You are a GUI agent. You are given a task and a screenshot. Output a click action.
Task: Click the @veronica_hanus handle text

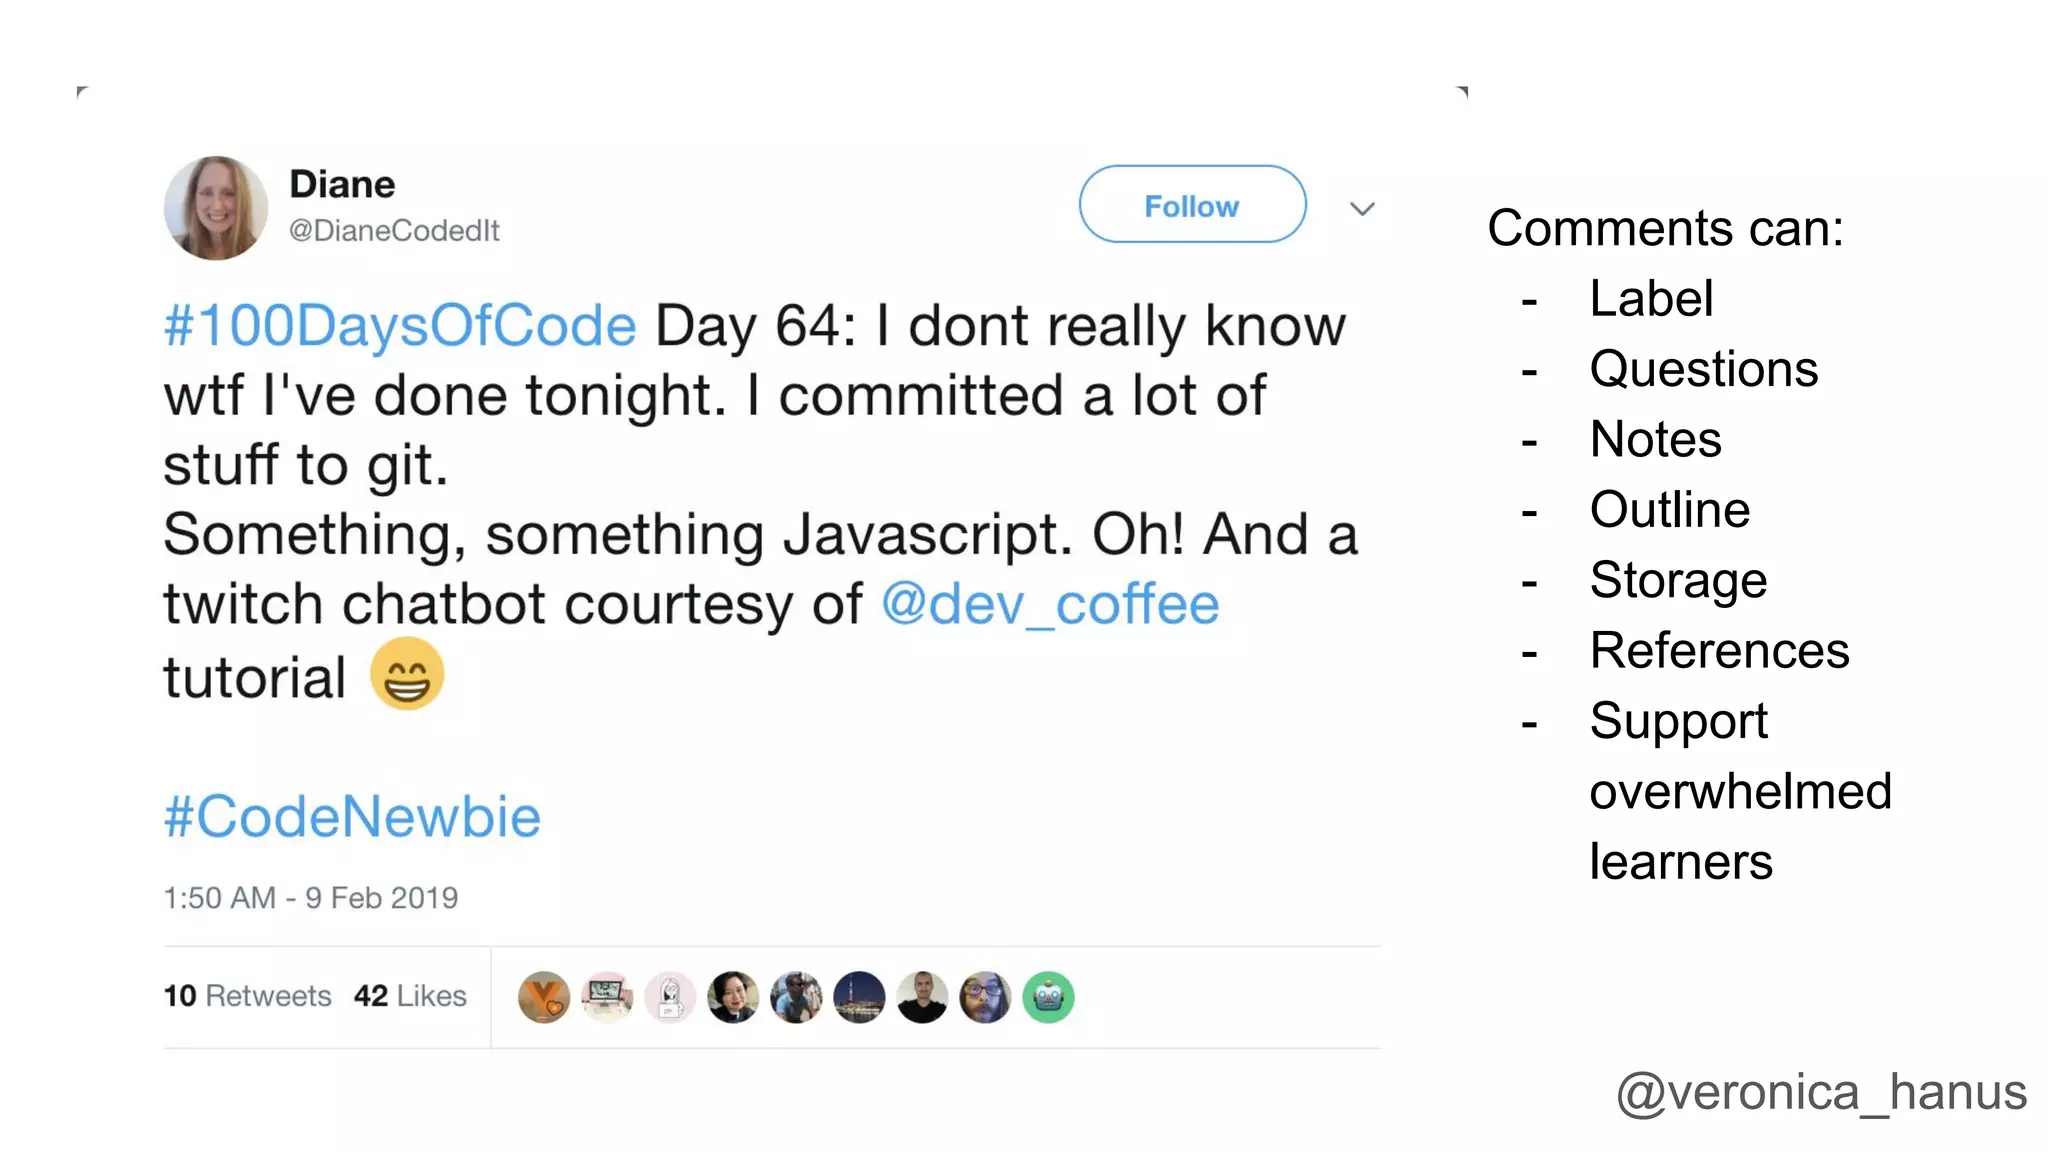point(1821,1091)
